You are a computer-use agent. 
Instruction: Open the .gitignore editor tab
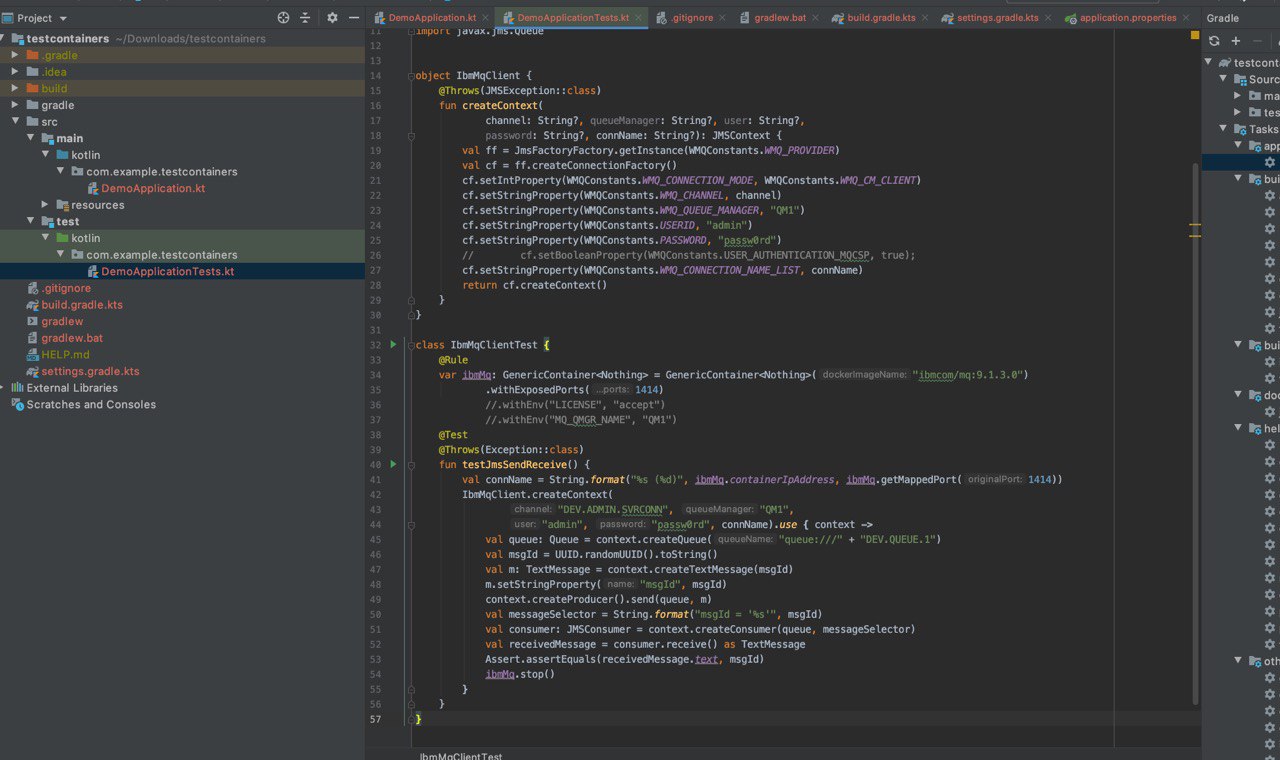[x=694, y=18]
